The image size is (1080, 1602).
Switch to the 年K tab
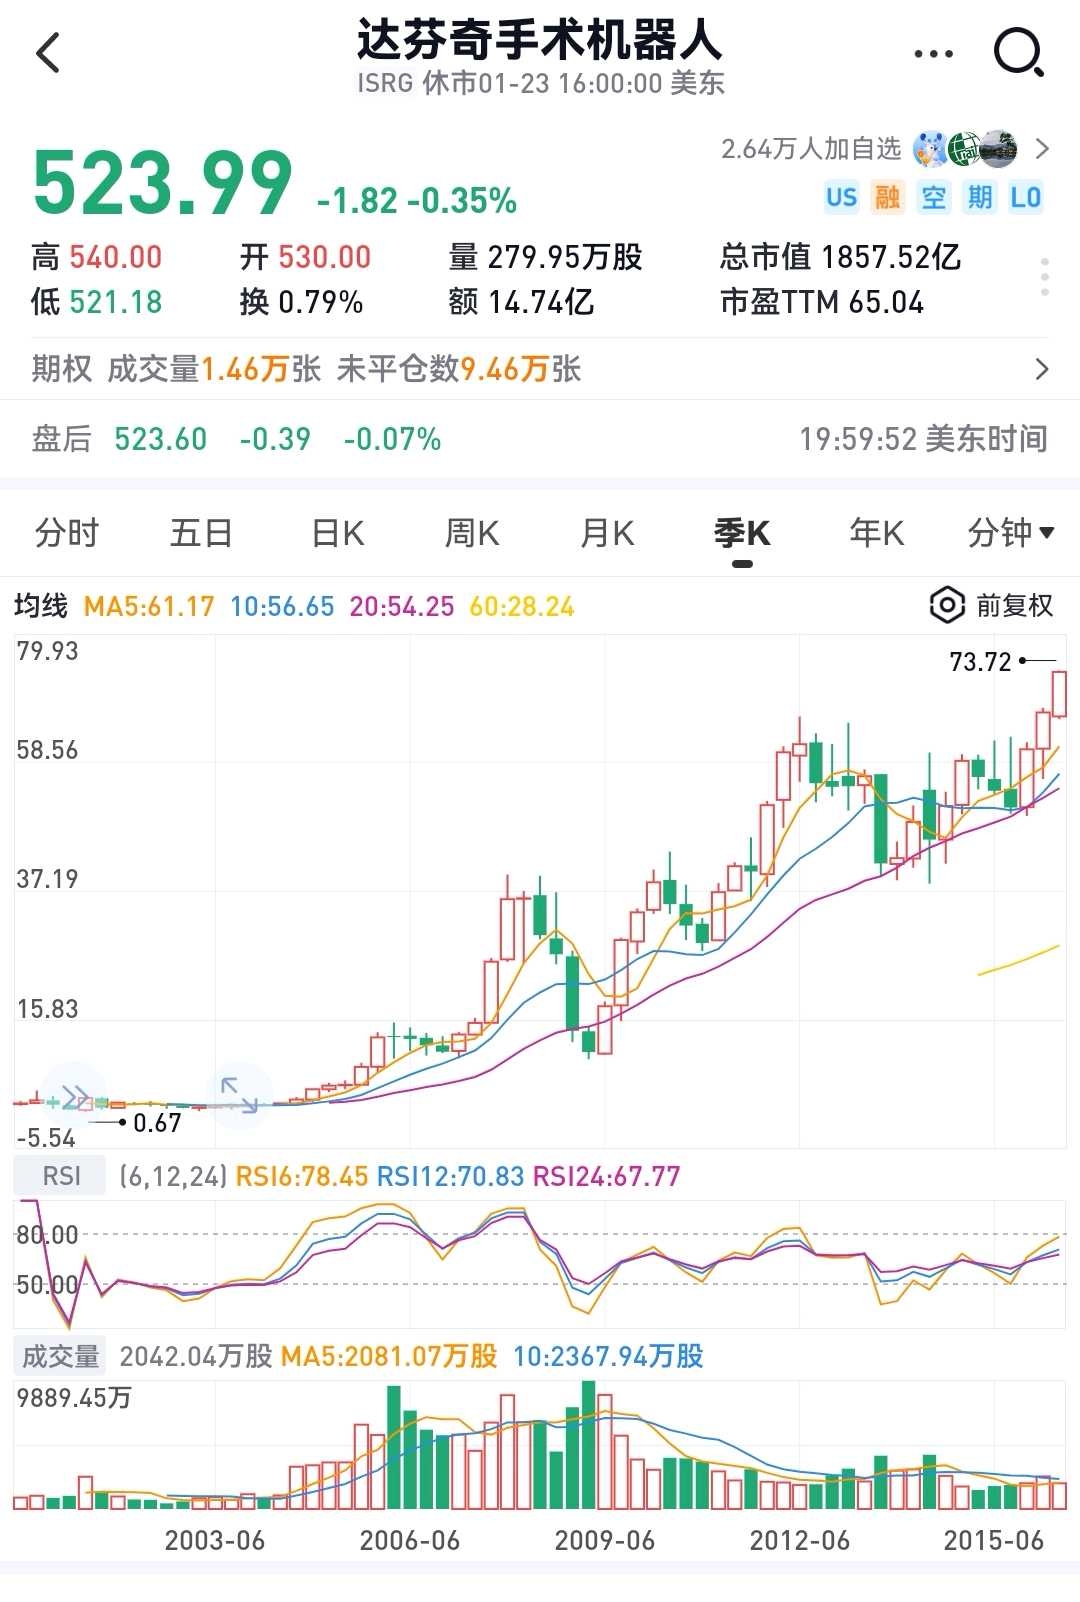pos(876,533)
